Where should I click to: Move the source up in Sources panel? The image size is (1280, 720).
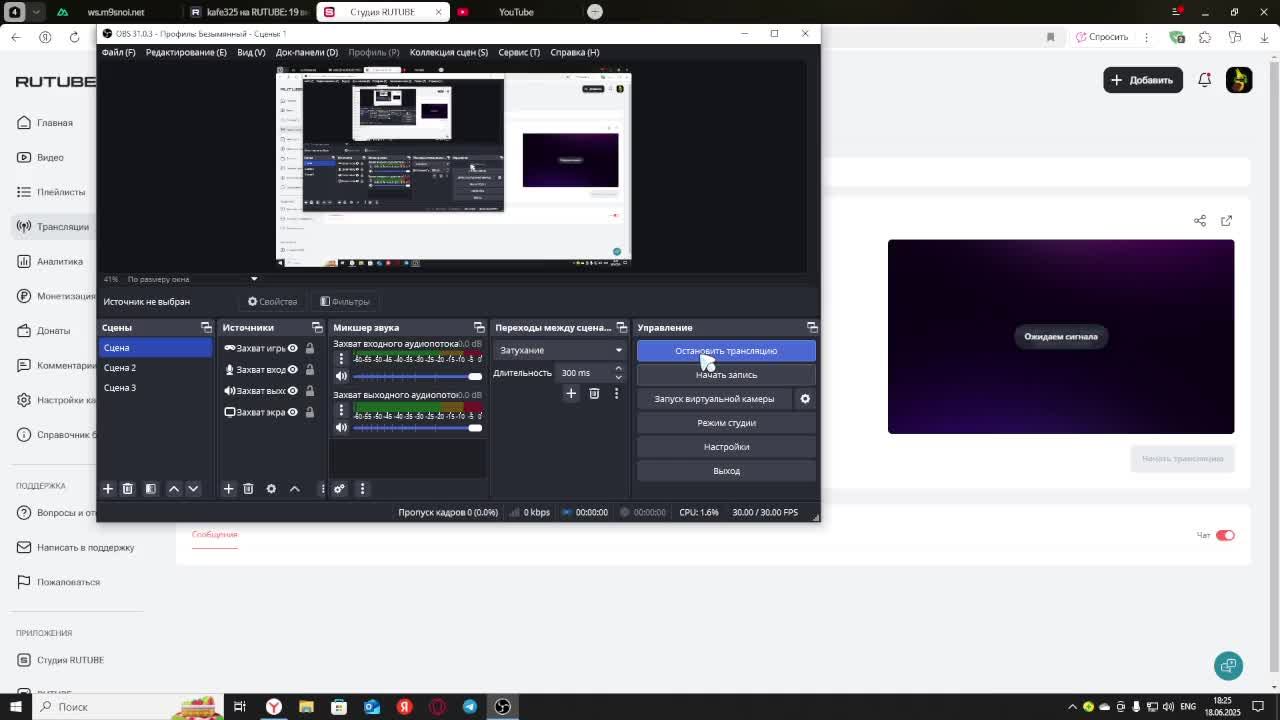[x=294, y=489]
